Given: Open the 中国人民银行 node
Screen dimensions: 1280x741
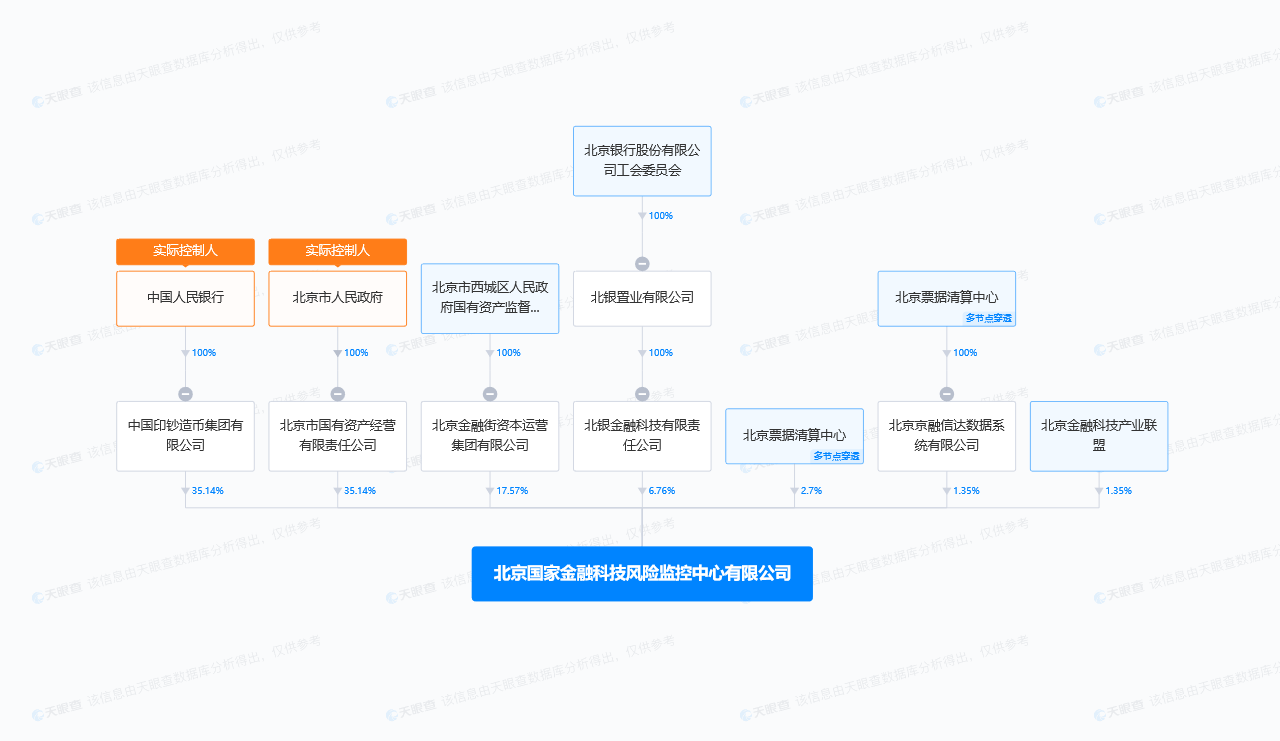Looking at the screenshot, I should tap(185, 298).
